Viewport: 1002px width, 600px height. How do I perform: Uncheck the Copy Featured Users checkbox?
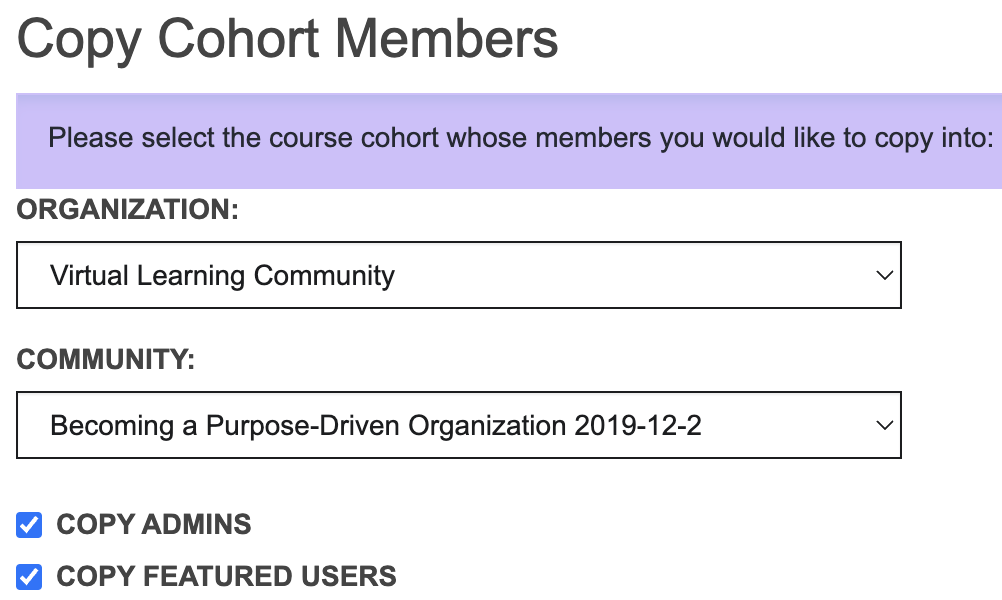tap(30, 576)
